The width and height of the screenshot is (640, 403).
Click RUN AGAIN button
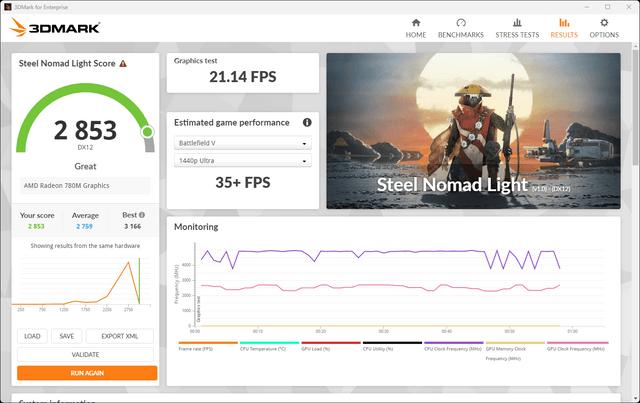click(87, 373)
